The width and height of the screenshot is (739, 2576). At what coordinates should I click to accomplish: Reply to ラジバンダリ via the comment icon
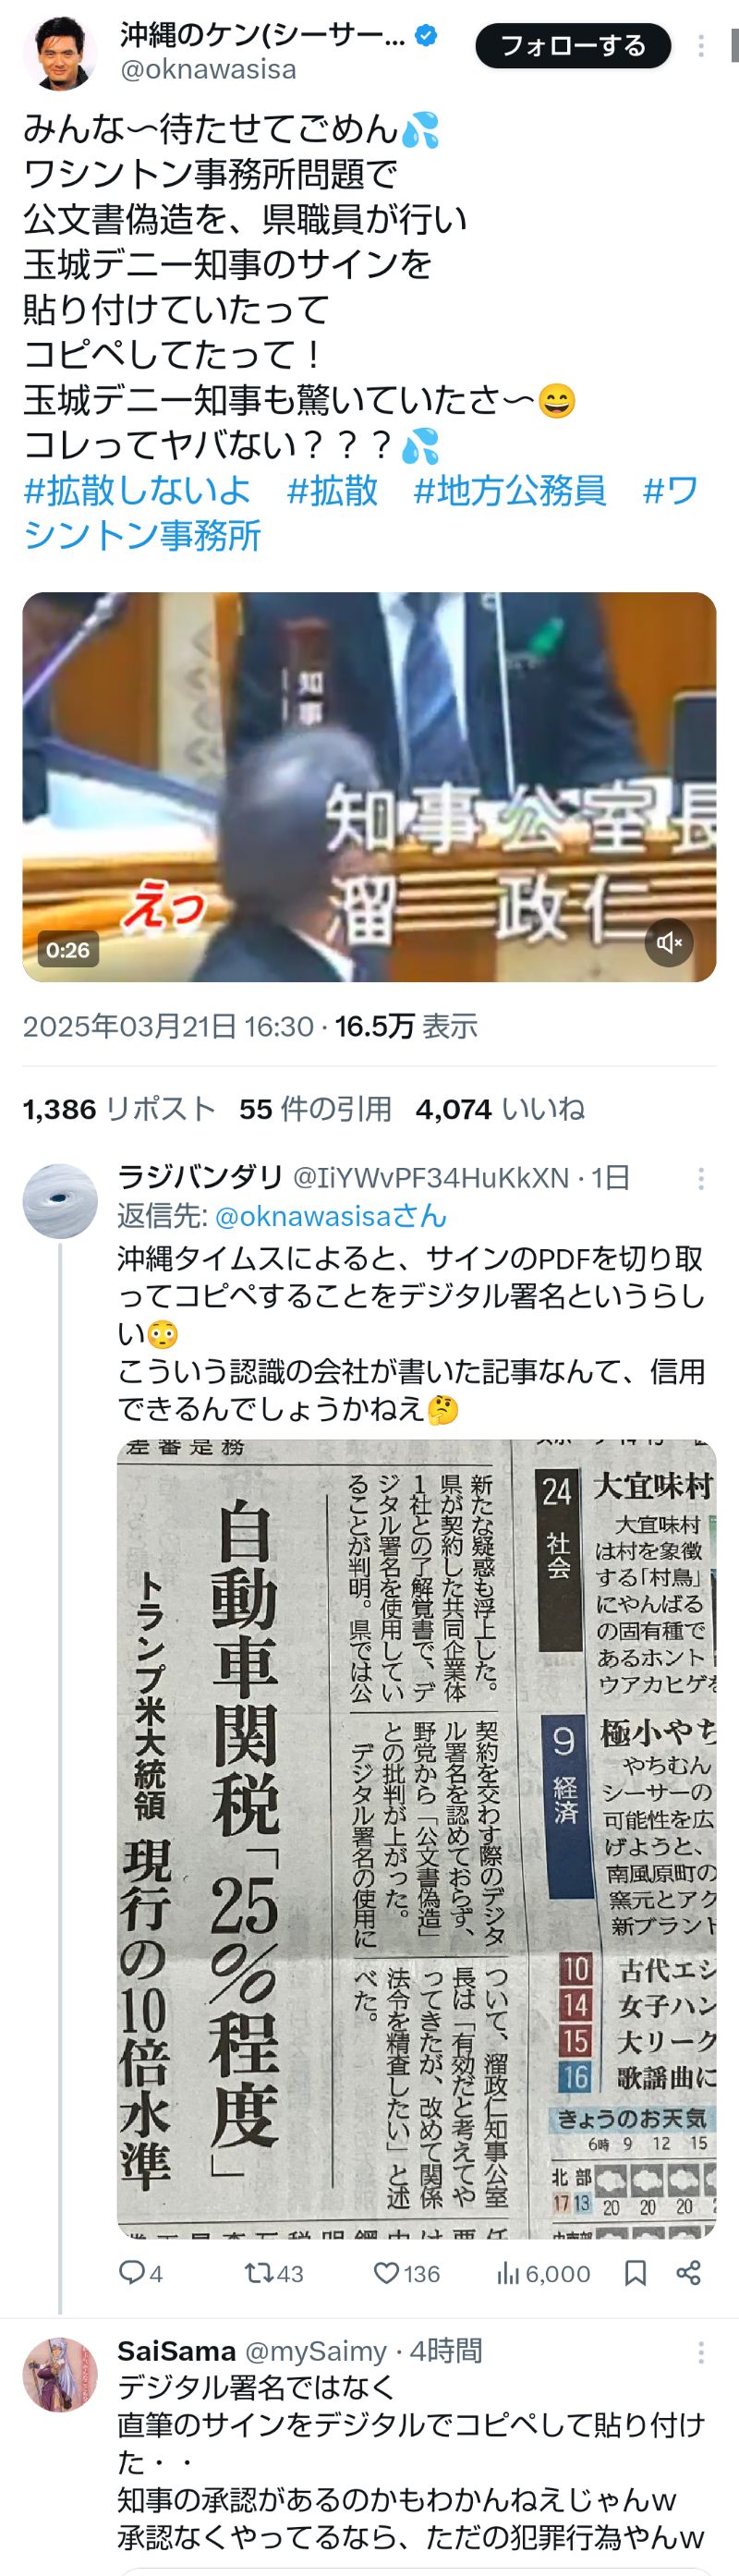pos(140,2273)
